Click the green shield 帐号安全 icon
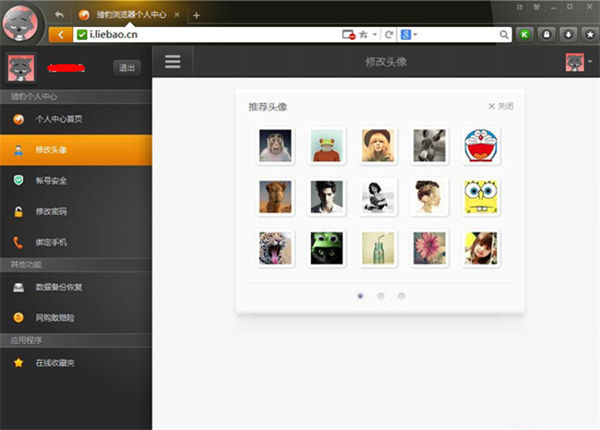 tap(18, 180)
